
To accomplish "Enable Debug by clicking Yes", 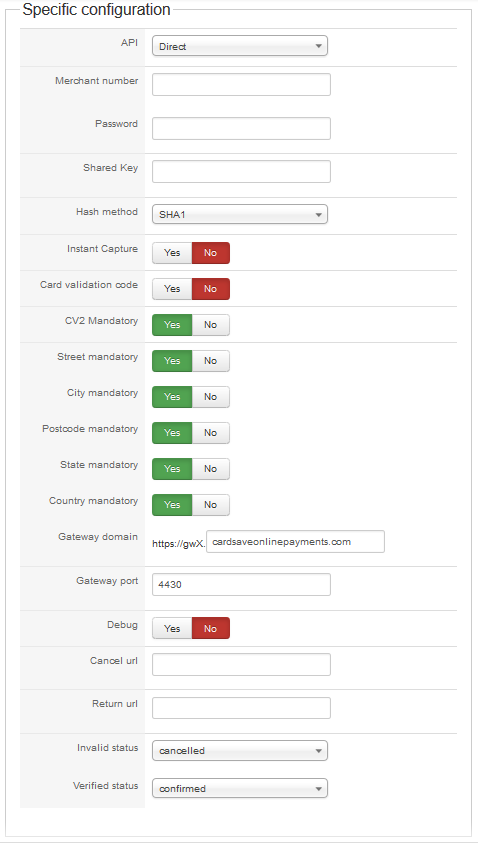I will pos(172,628).
